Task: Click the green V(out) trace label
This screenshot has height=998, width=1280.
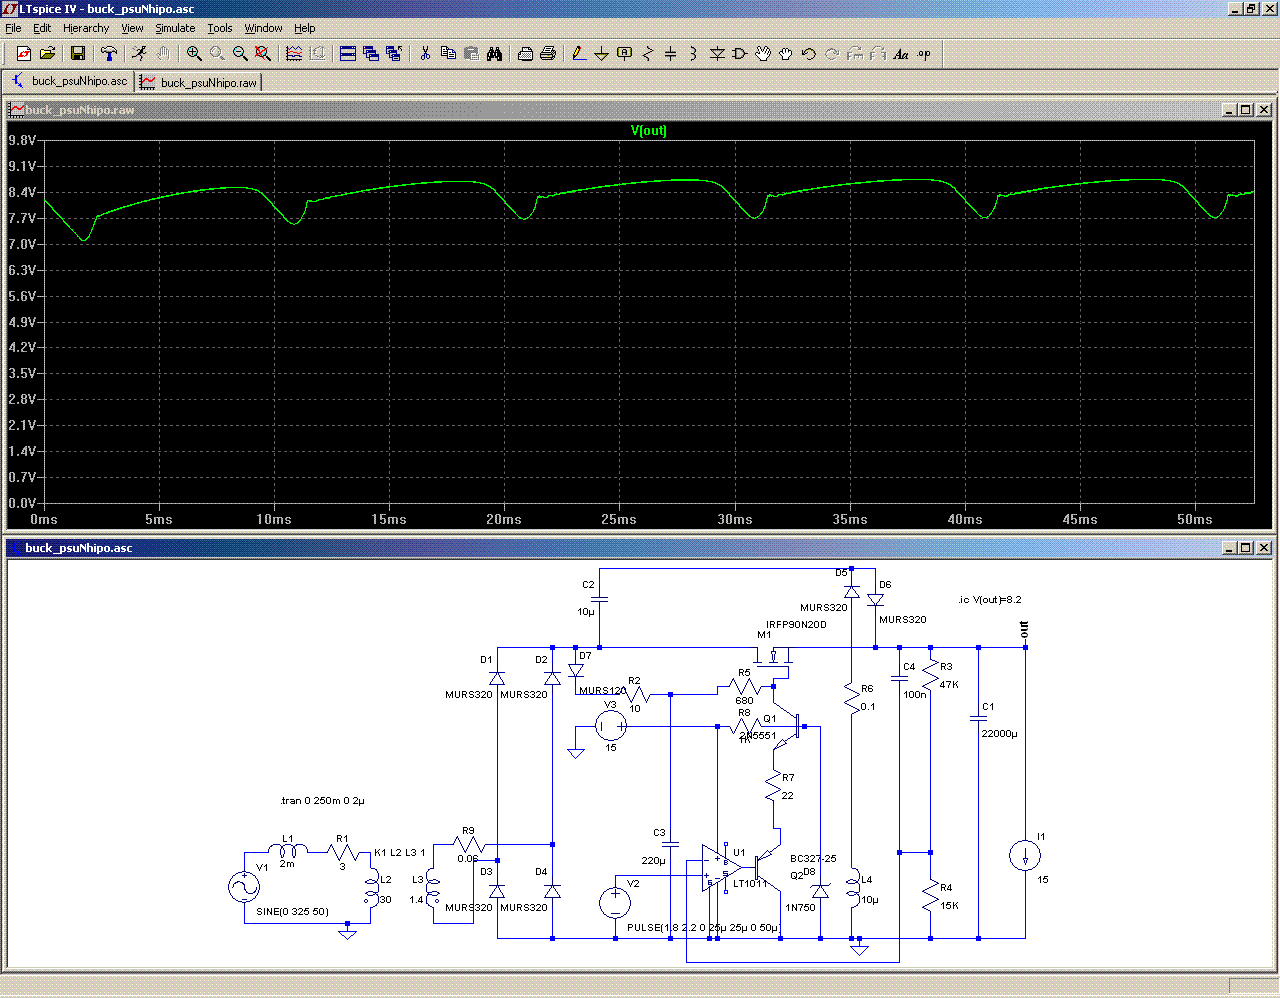Action: pos(648,131)
